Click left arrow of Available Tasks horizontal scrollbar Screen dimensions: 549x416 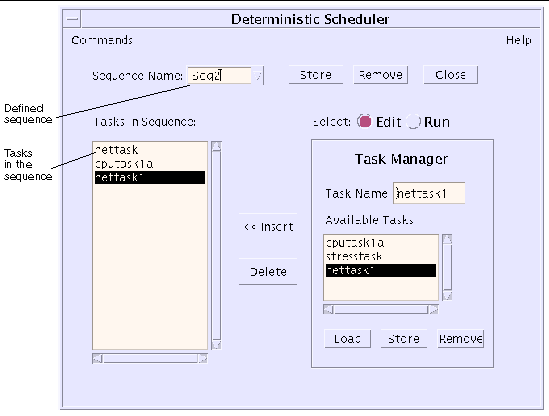click(x=328, y=310)
